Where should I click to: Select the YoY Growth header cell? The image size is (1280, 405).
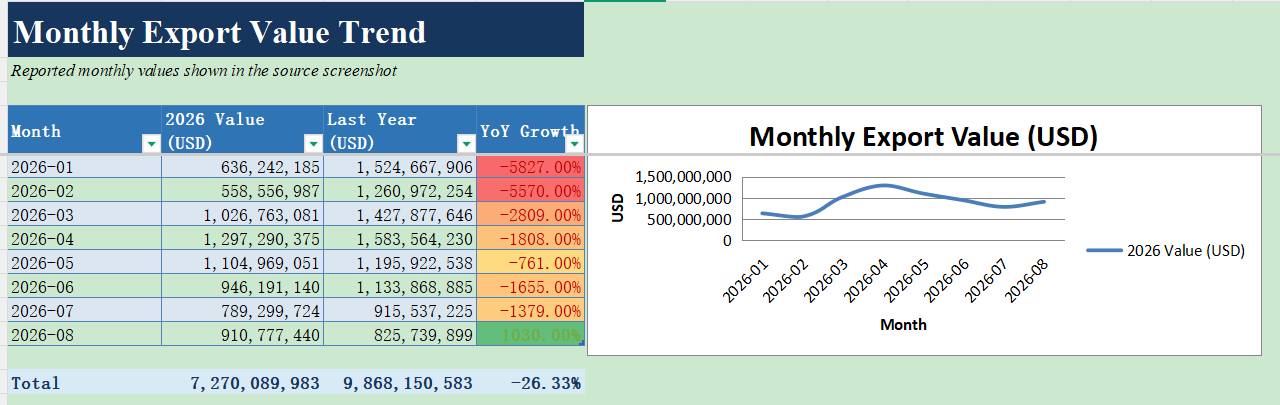pyautogui.click(x=531, y=131)
